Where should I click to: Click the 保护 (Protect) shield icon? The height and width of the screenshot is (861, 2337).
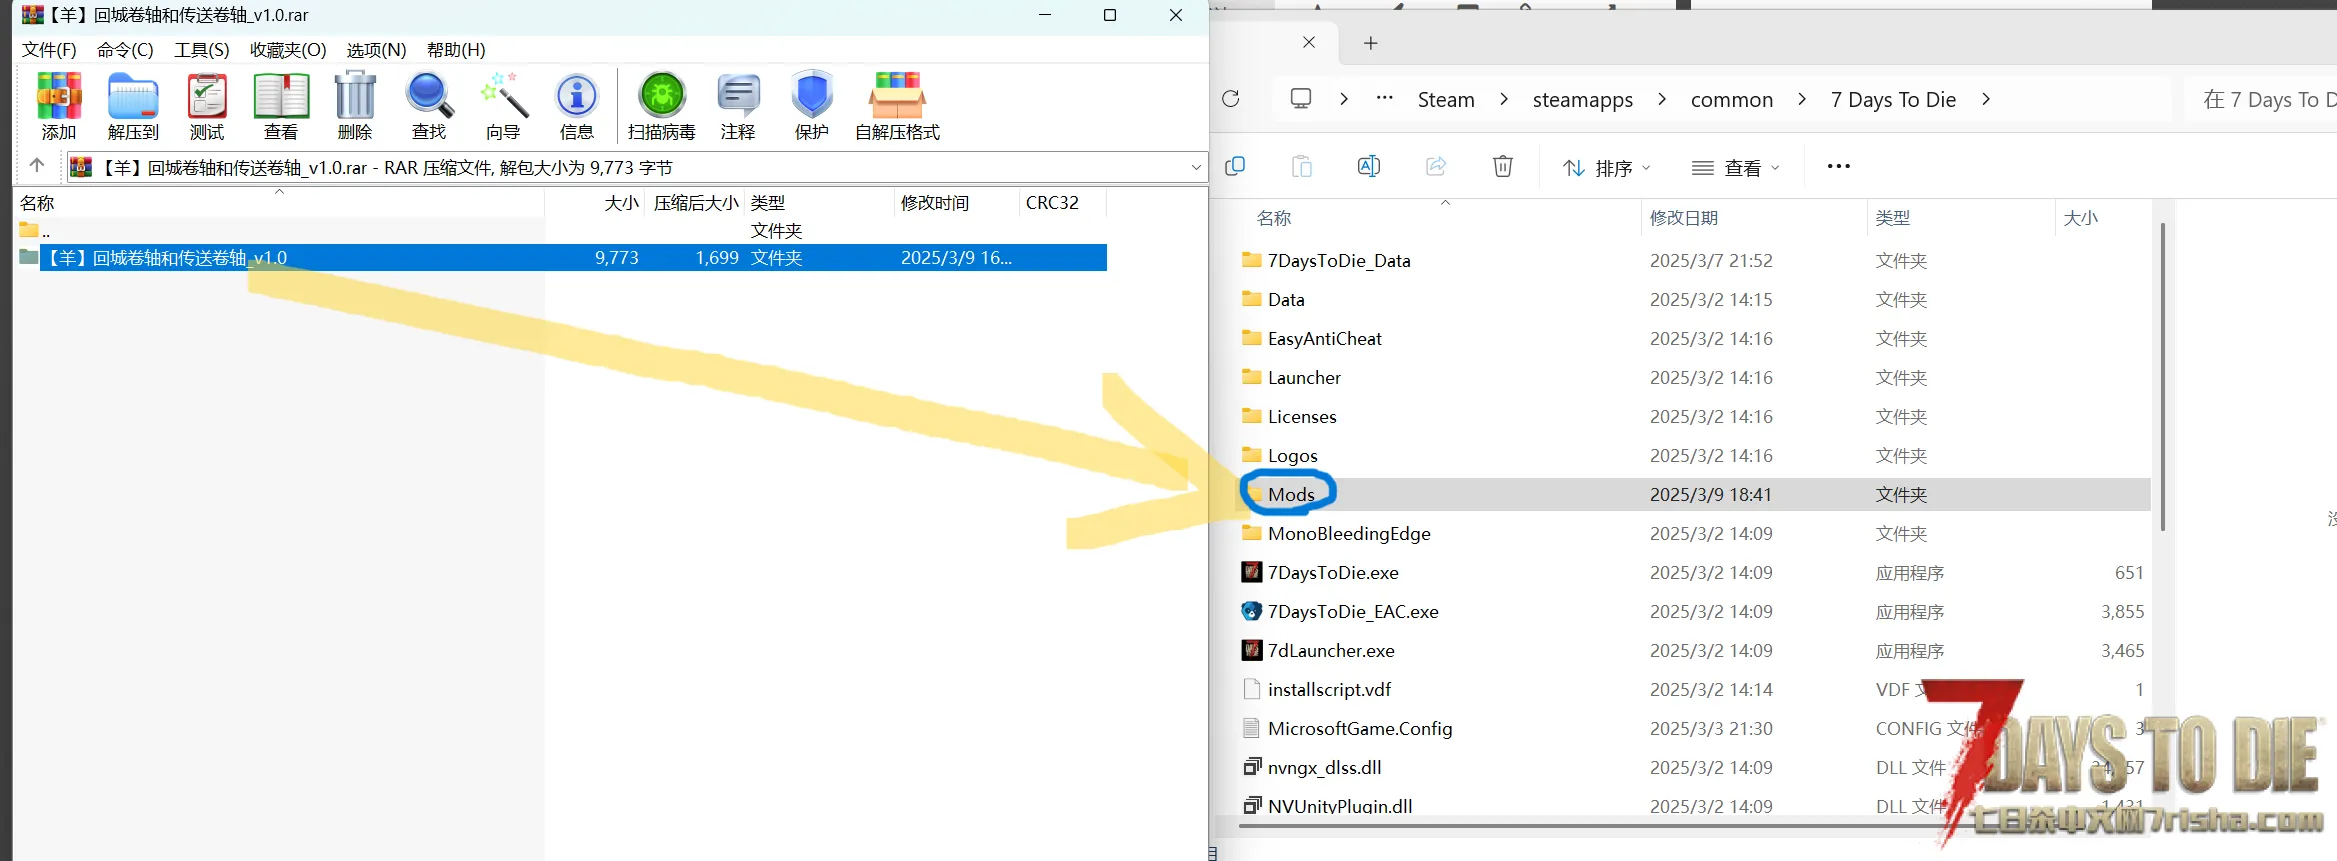pos(812,105)
